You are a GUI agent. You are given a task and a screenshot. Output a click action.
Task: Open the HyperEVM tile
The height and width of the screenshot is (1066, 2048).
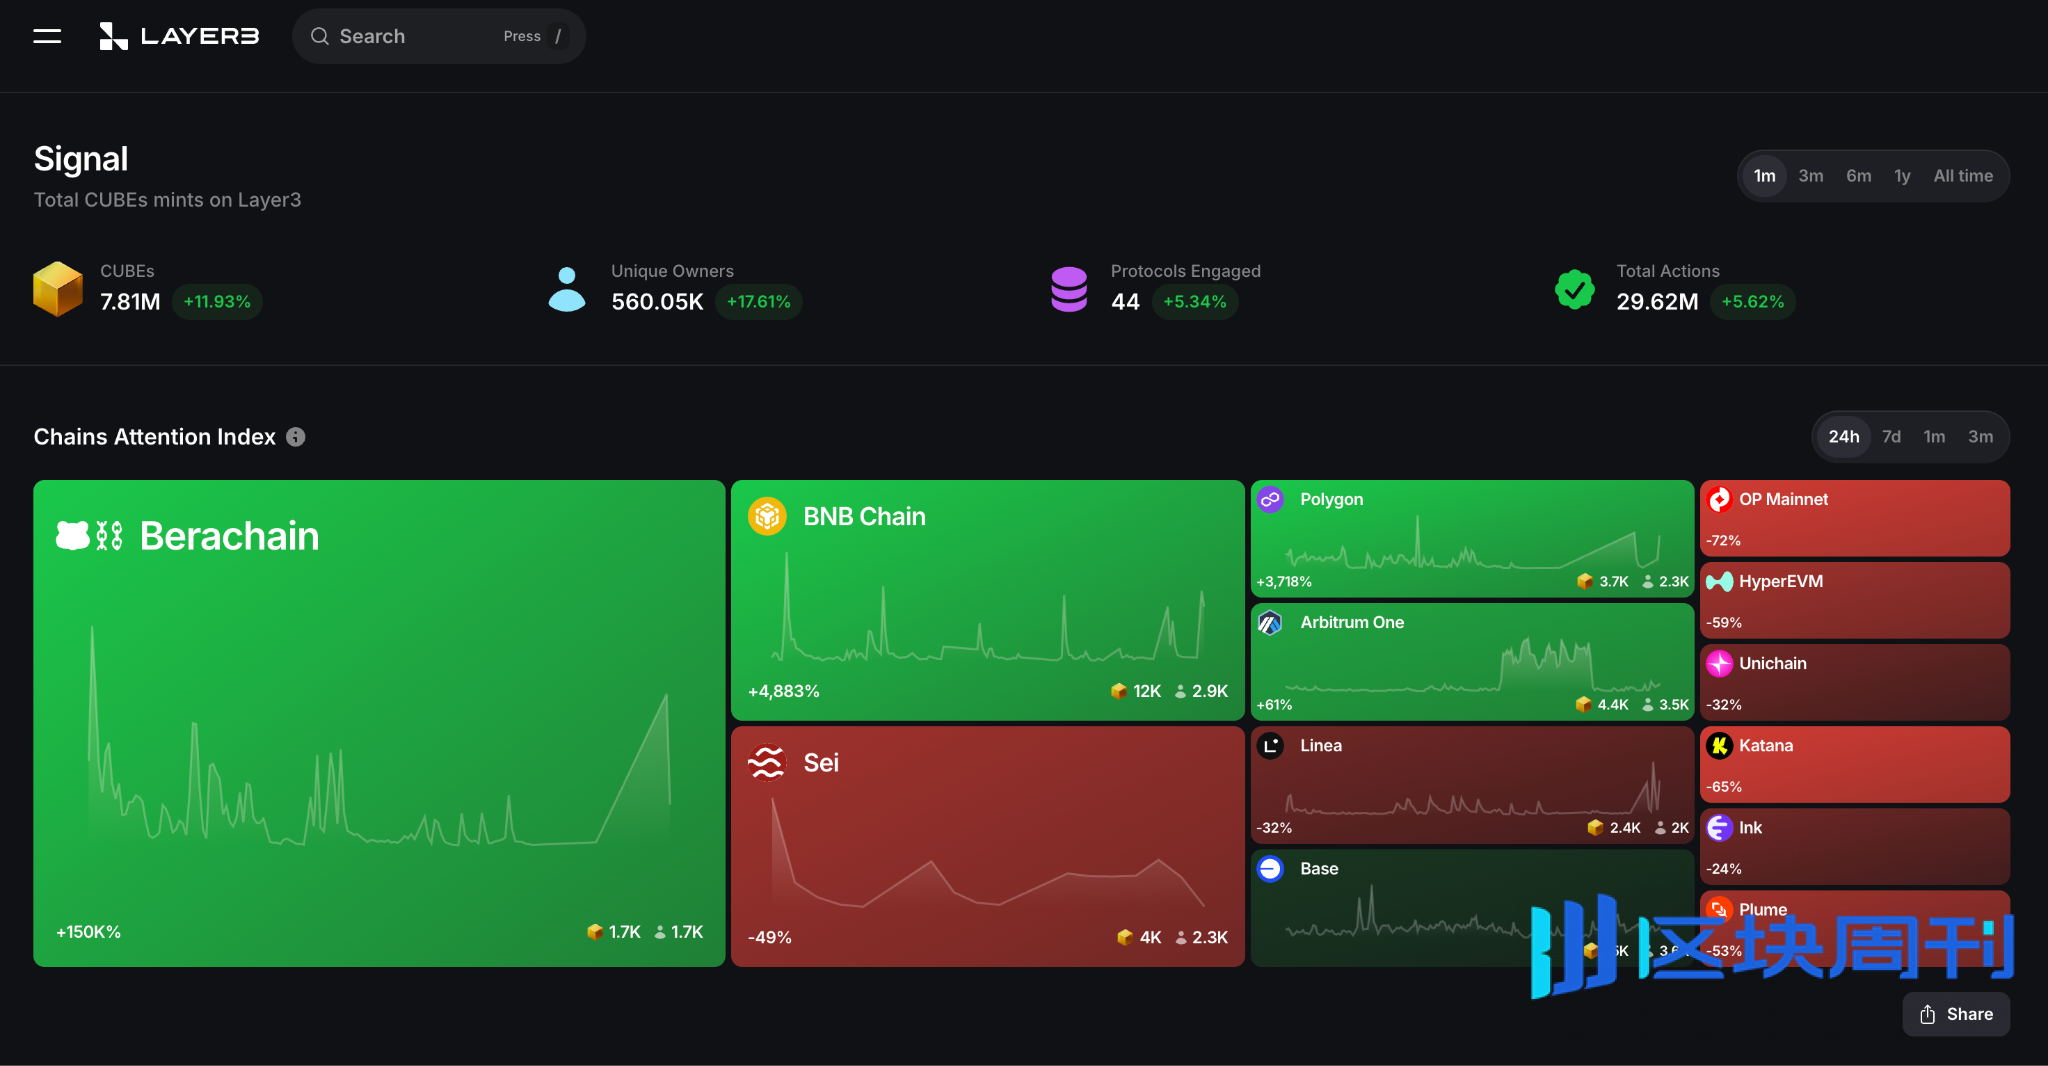1855,600
